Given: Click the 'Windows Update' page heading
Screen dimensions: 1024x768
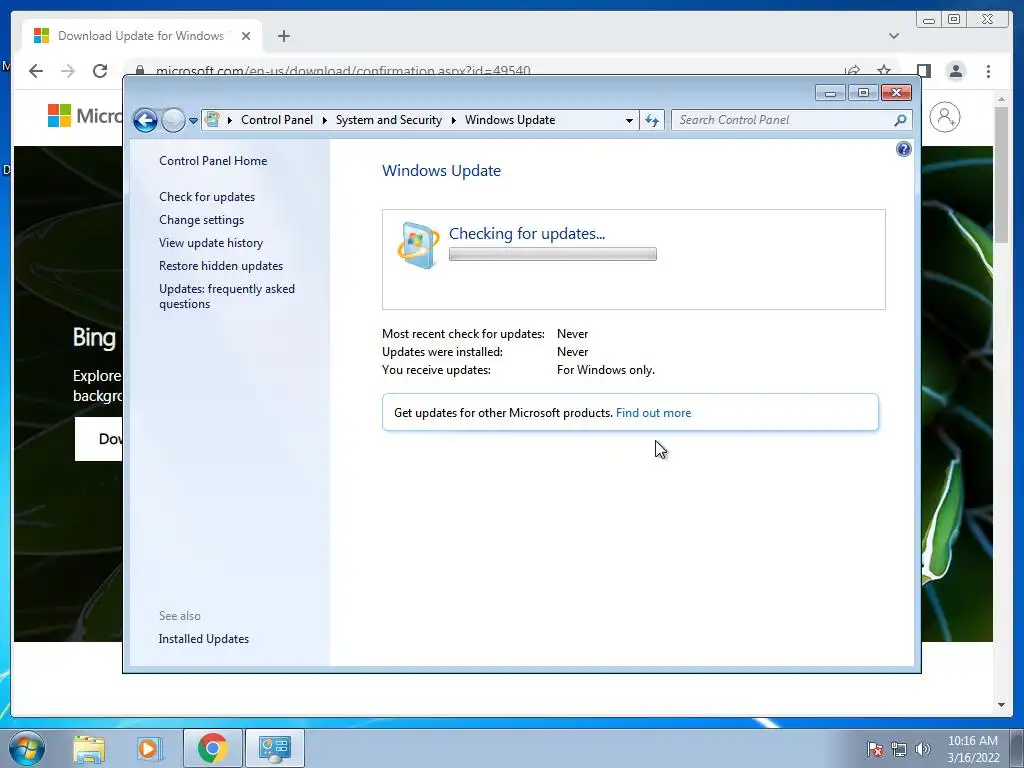Looking at the screenshot, I should pyautogui.click(x=441, y=170).
